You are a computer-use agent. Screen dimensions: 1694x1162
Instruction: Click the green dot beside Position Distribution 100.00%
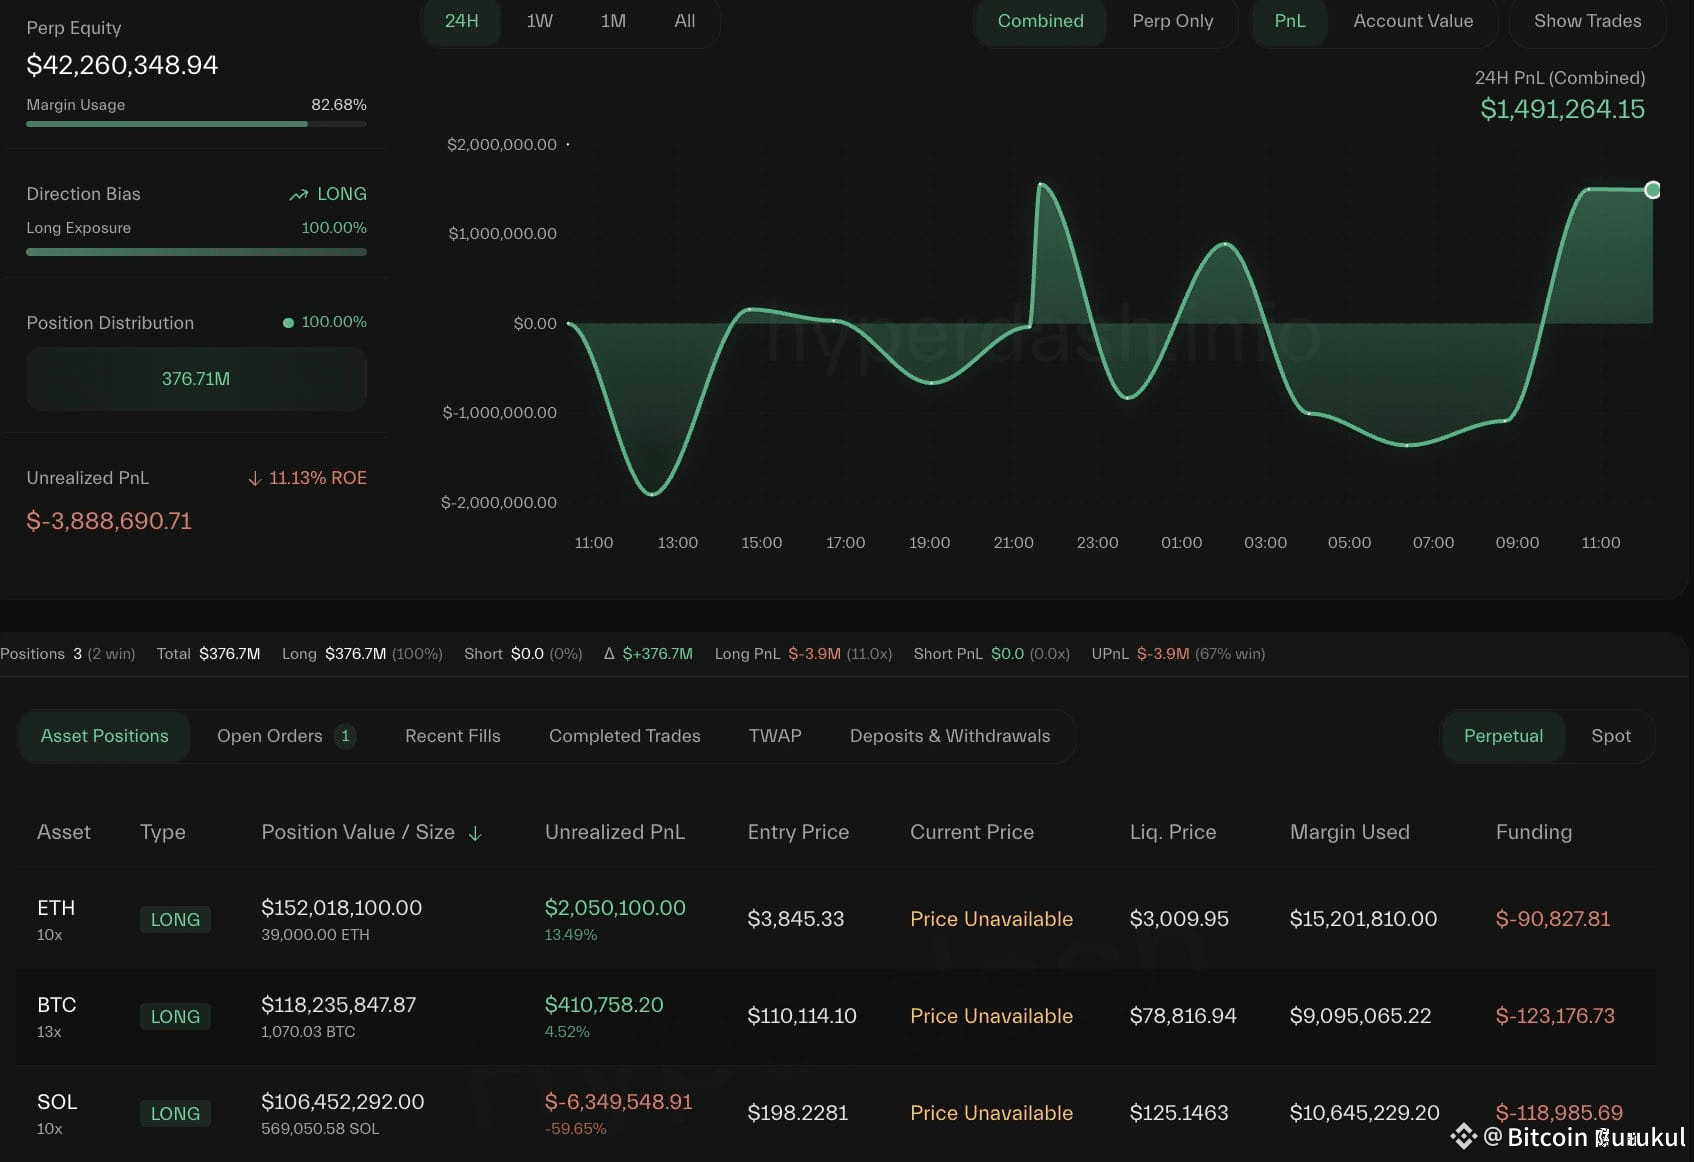pos(288,323)
